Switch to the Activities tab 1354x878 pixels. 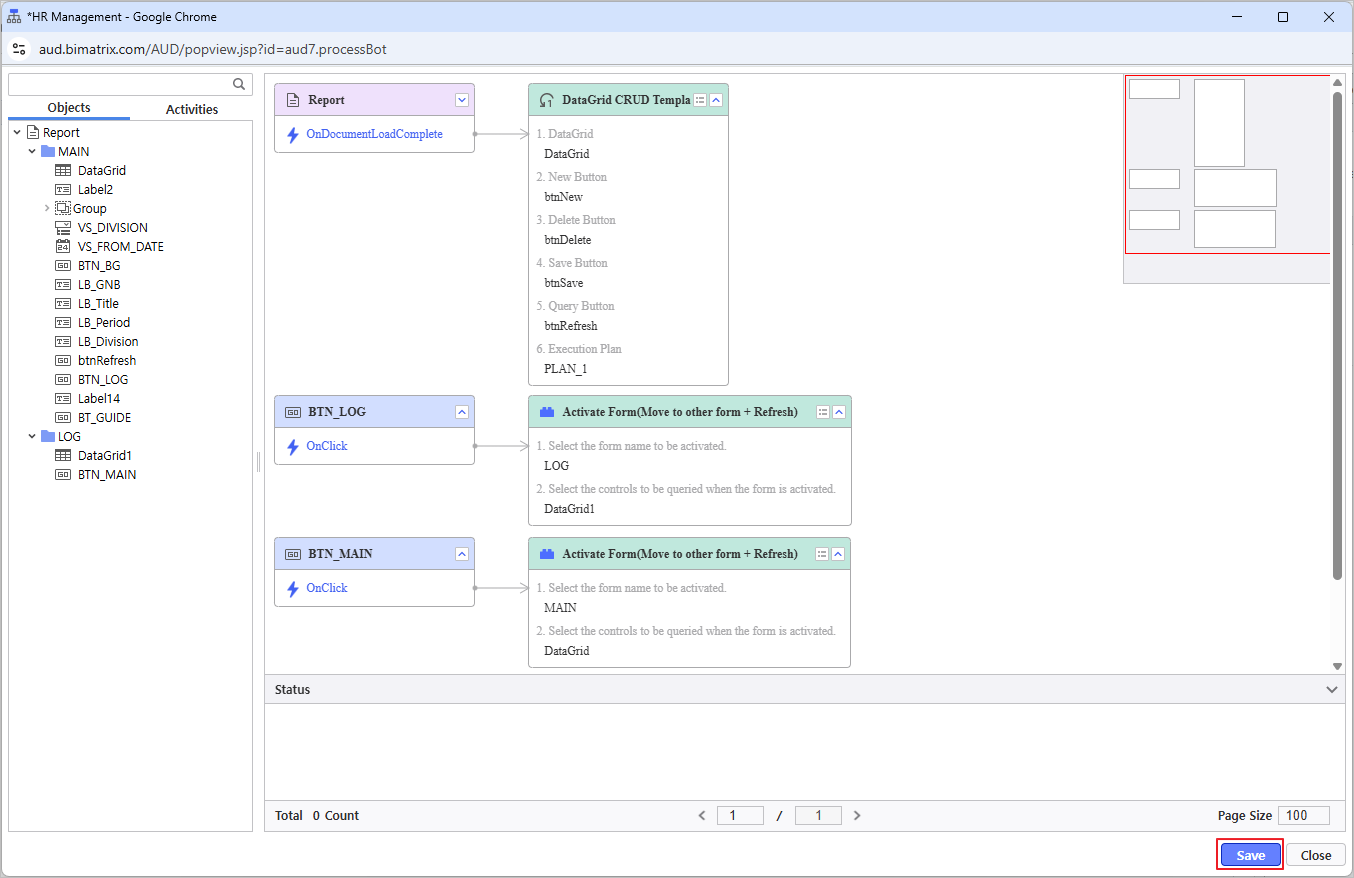click(191, 109)
